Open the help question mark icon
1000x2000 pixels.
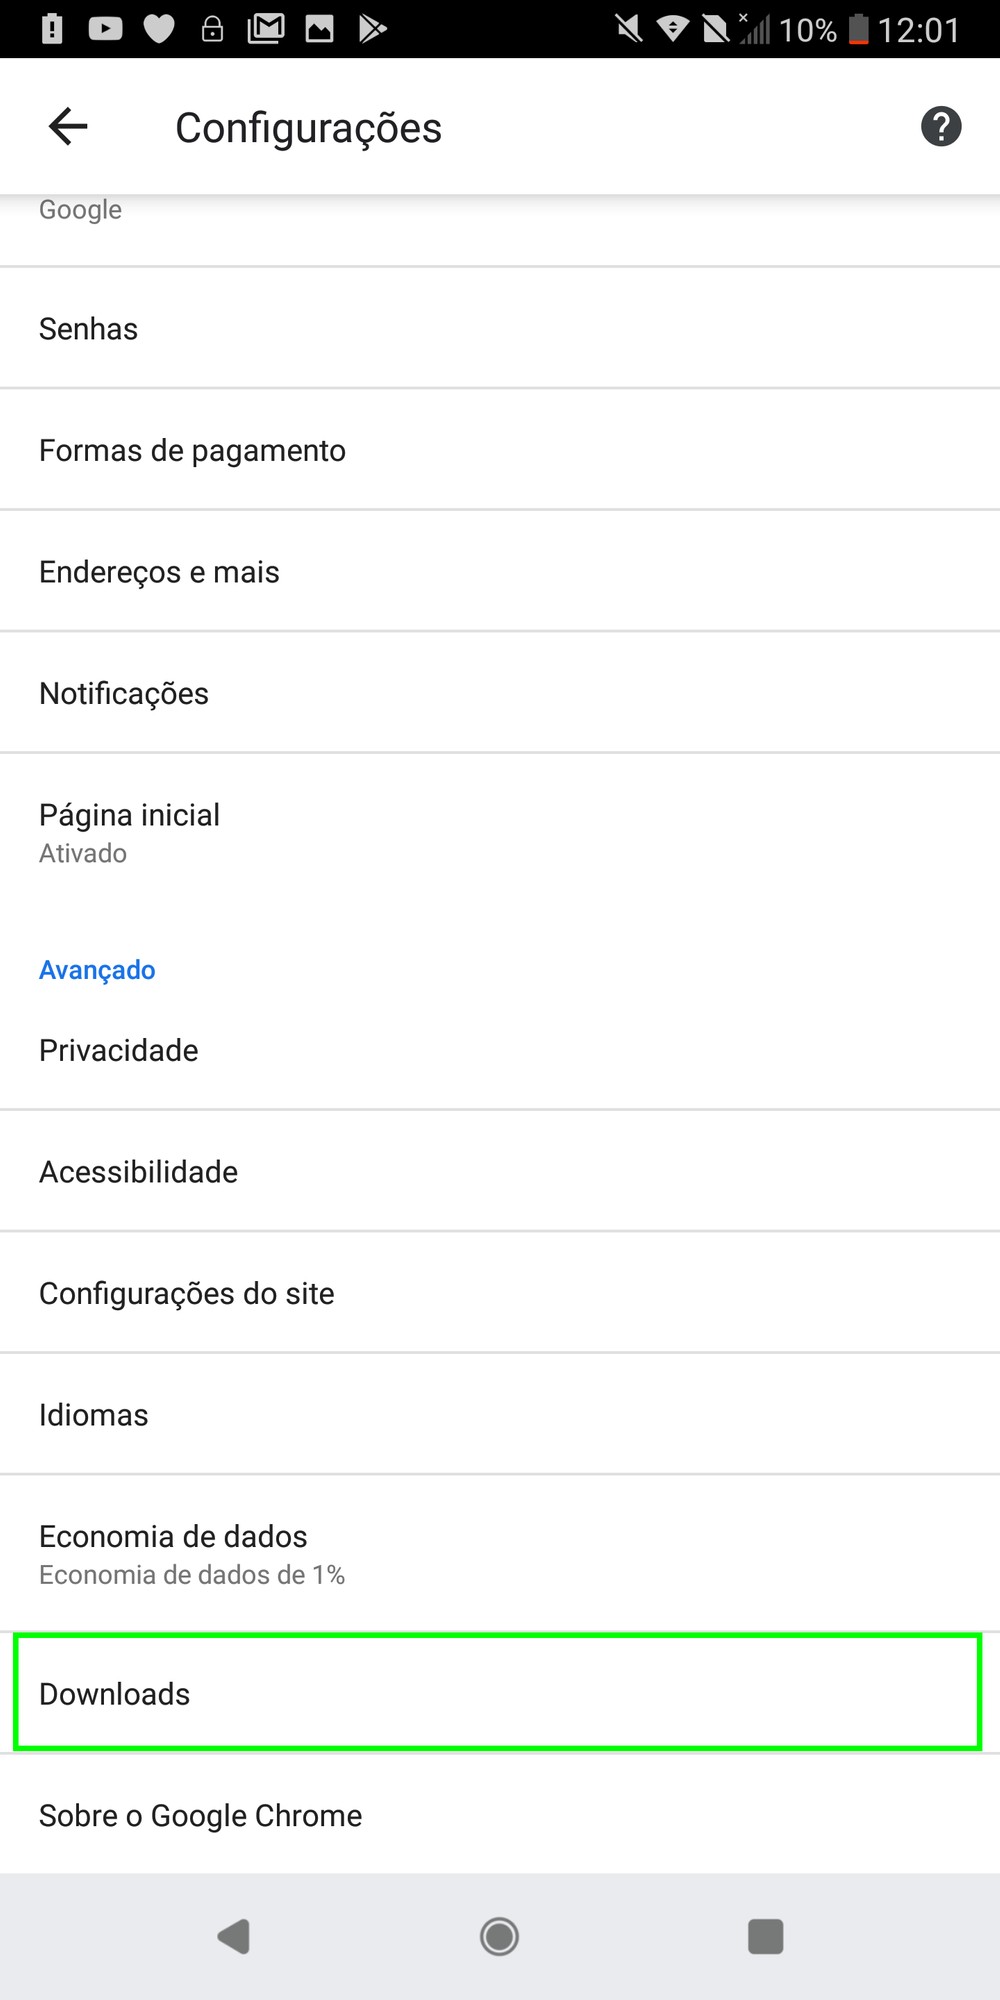coord(940,127)
